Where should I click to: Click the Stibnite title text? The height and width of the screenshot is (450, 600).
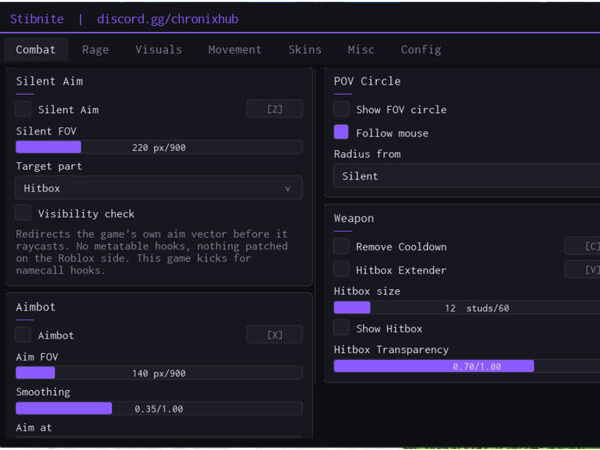(x=37, y=19)
